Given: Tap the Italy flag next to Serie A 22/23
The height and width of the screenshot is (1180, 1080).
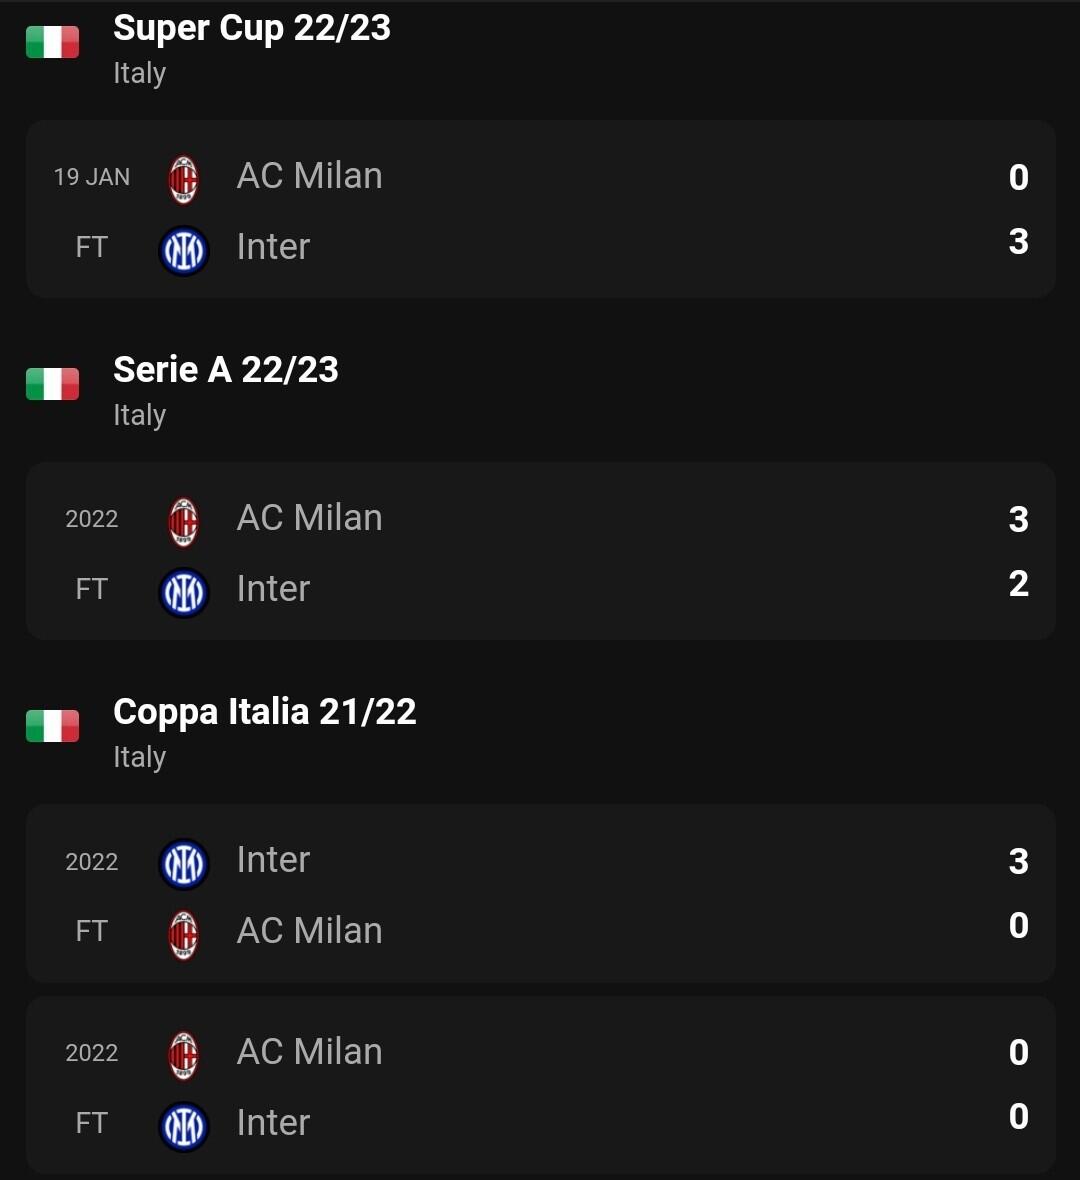Looking at the screenshot, I should point(52,384).
